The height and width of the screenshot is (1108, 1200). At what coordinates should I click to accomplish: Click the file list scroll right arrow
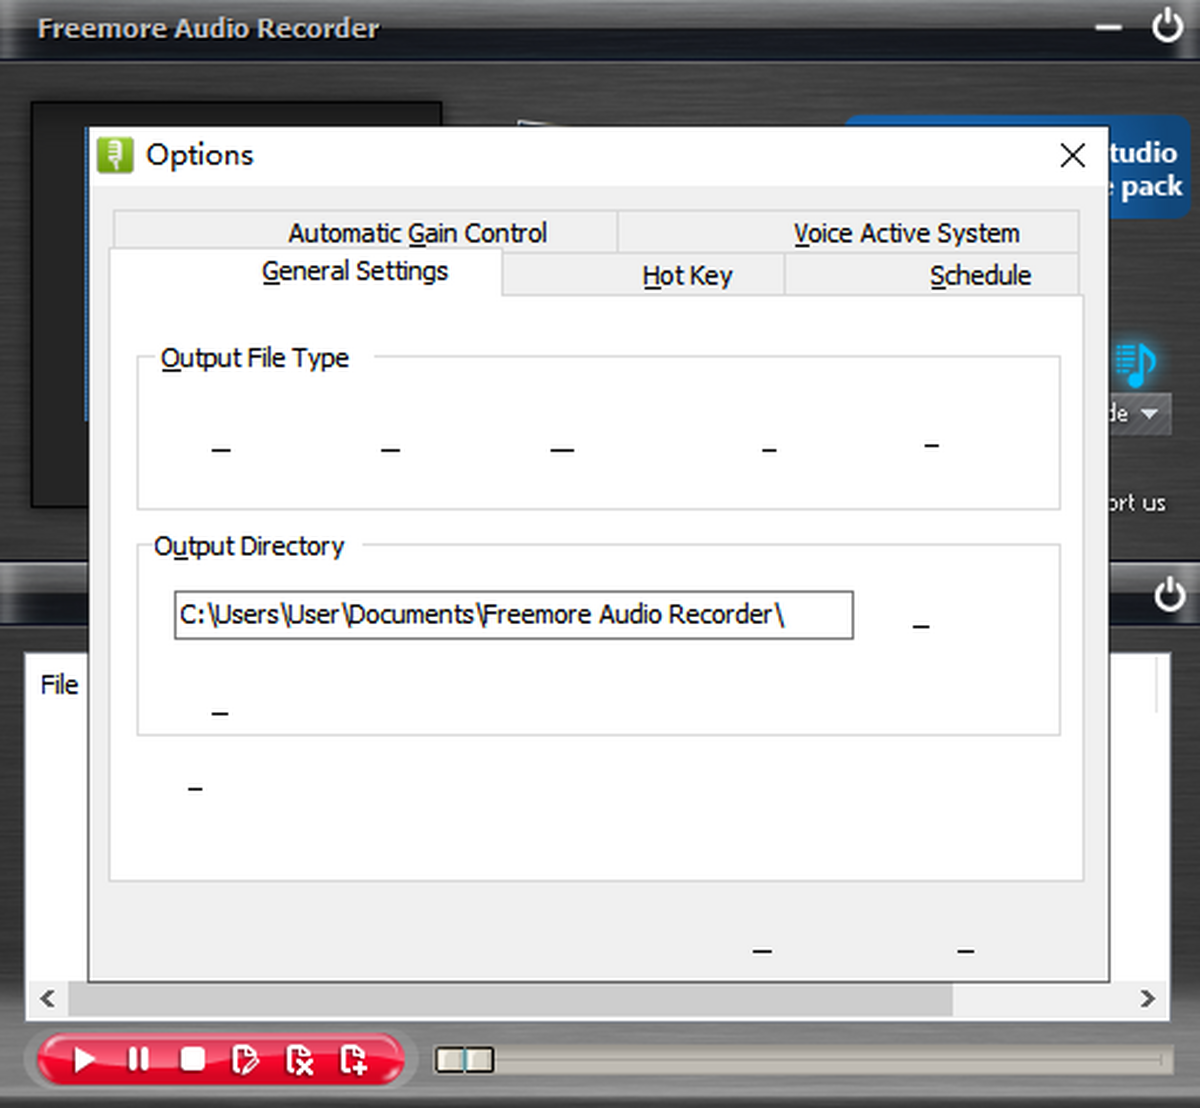(x=1148, y=998)
